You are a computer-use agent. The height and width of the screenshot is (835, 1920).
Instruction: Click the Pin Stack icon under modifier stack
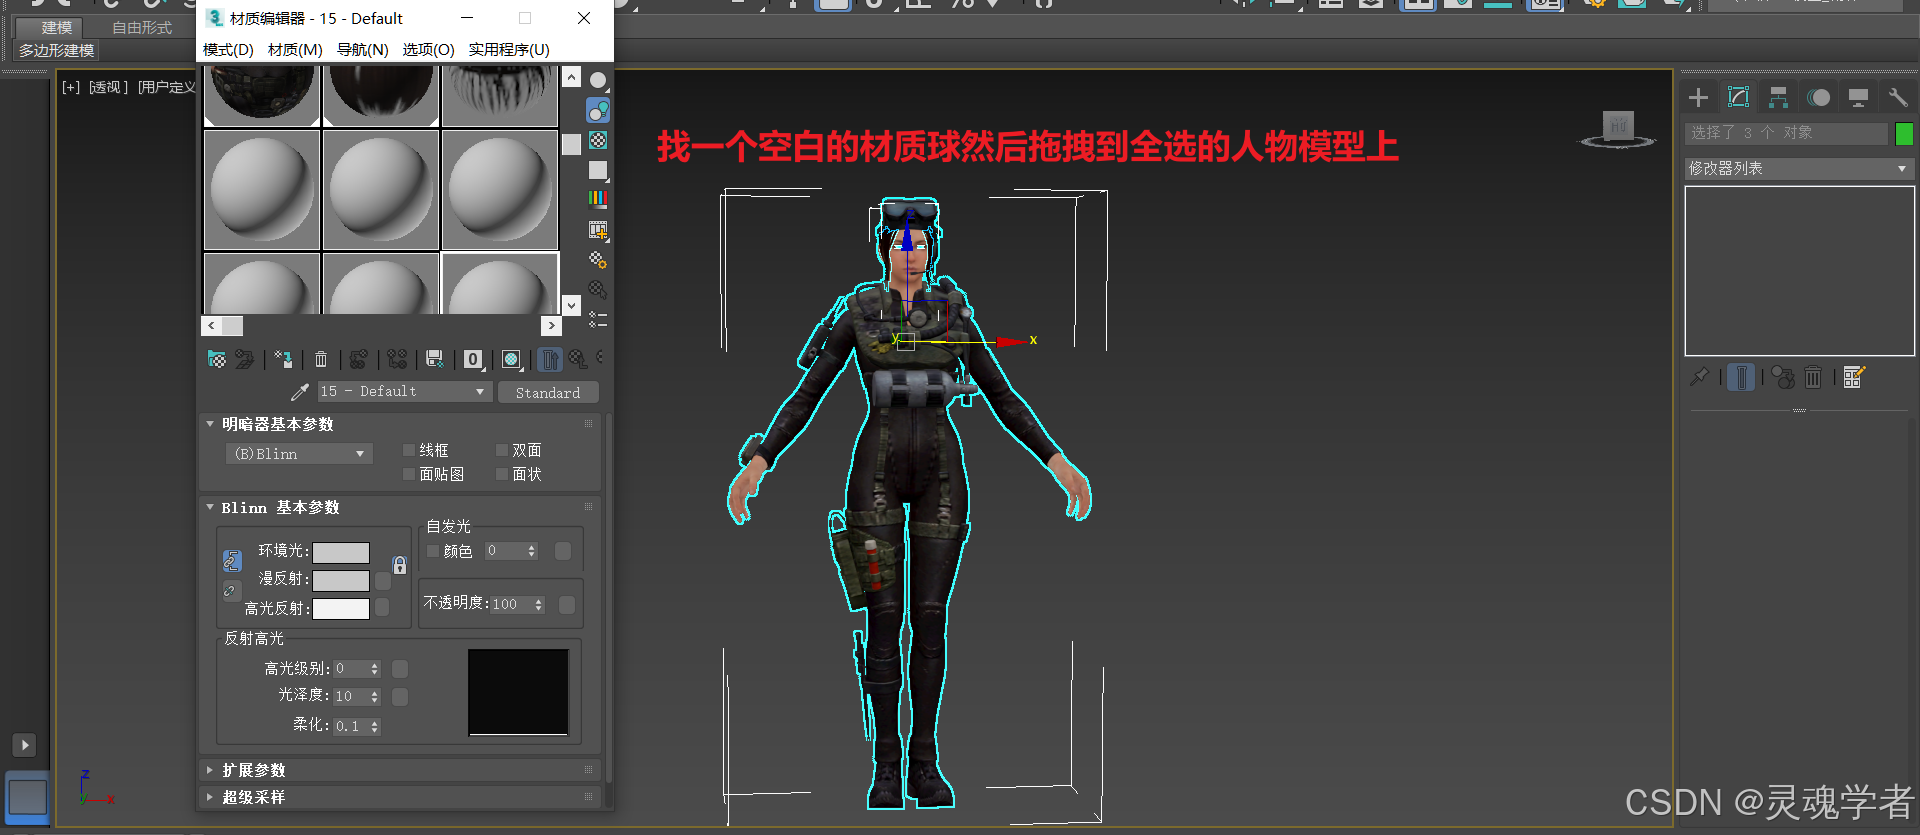click(x=1699, y=377)
